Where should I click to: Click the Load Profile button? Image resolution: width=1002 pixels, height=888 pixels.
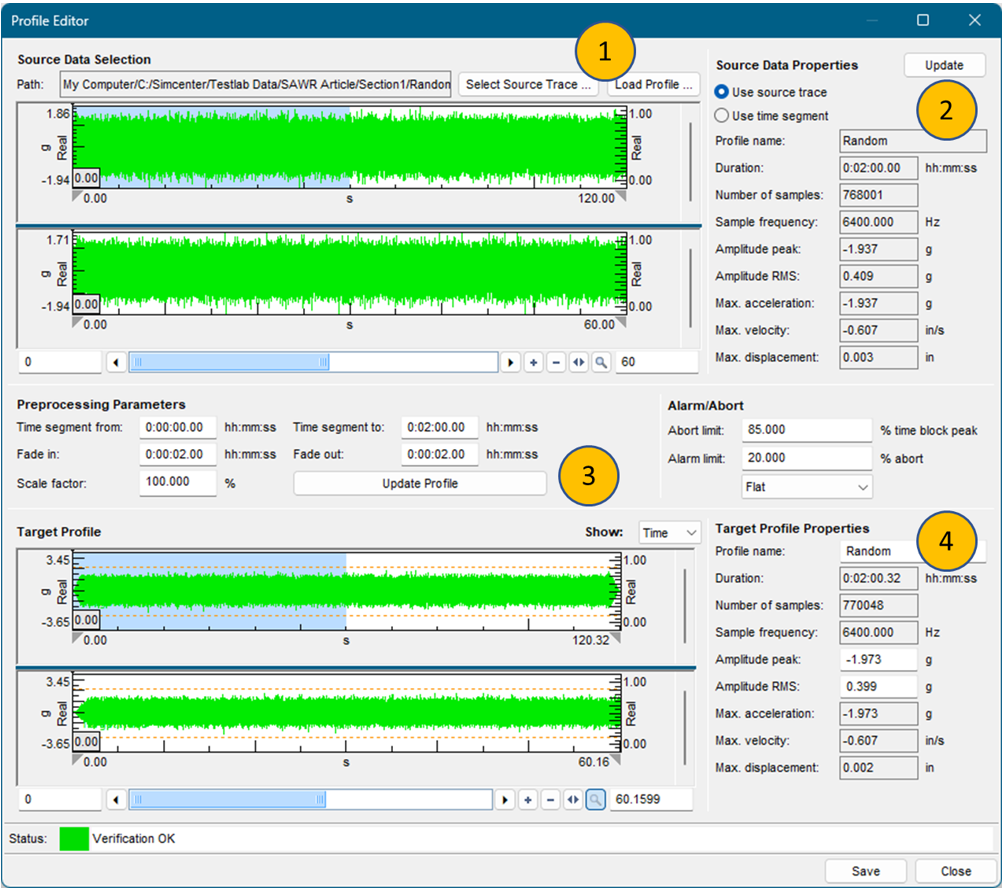point(653,85)
